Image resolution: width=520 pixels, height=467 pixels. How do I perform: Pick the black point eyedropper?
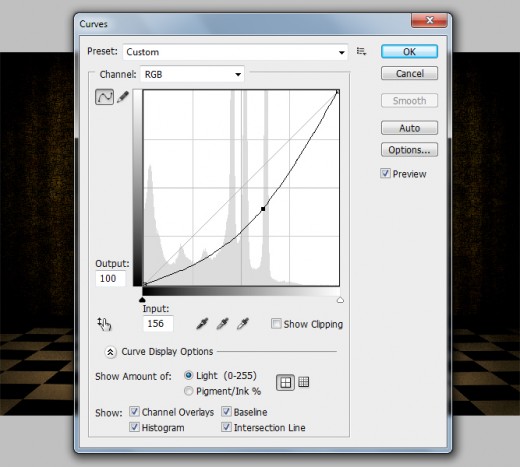point(202,323)
